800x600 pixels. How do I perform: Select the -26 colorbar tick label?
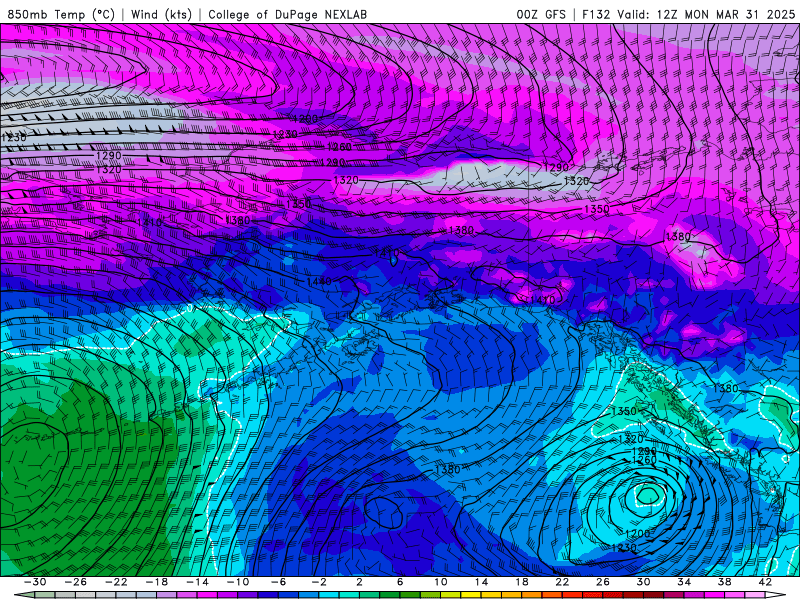click(76, 582)
